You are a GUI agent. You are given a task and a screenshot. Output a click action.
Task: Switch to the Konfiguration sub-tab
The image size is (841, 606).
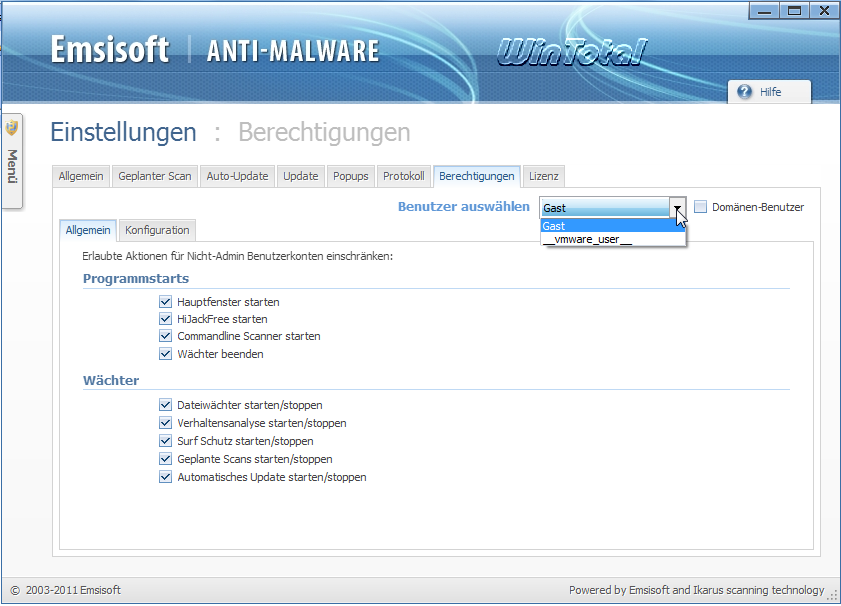pos(157,231)
